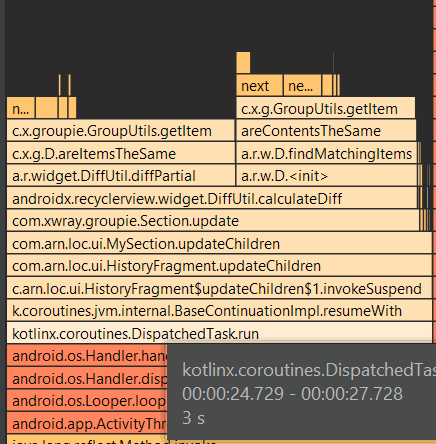Select android.app.ActivityThr frame
The width and height of the screenshot is (436, 444).
coord(87,423)
